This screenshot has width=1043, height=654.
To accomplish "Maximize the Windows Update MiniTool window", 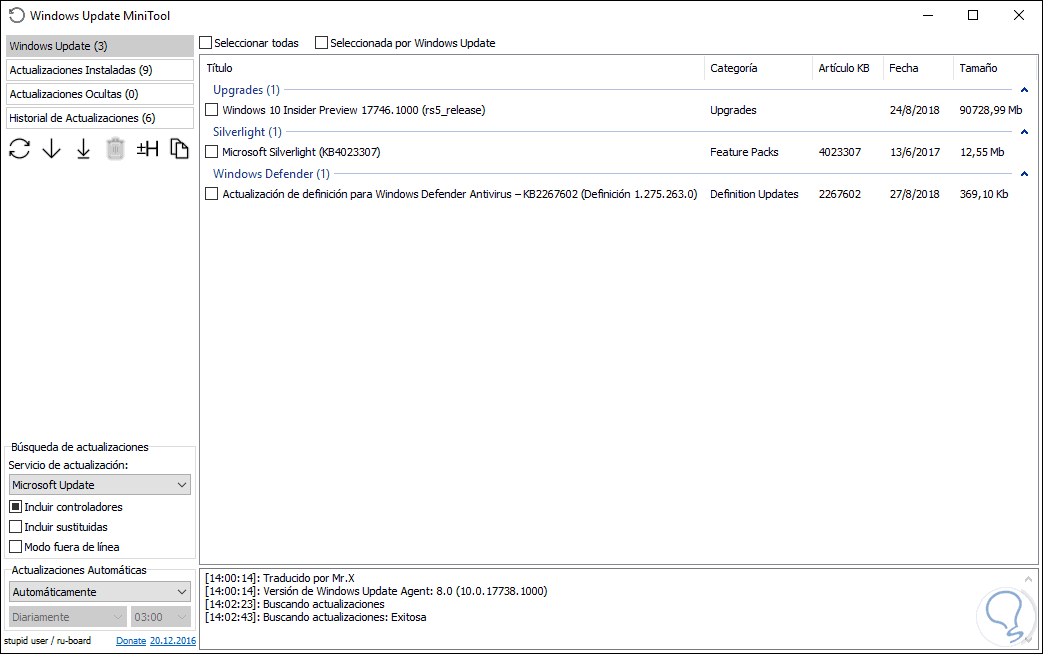I will point(973,15).
